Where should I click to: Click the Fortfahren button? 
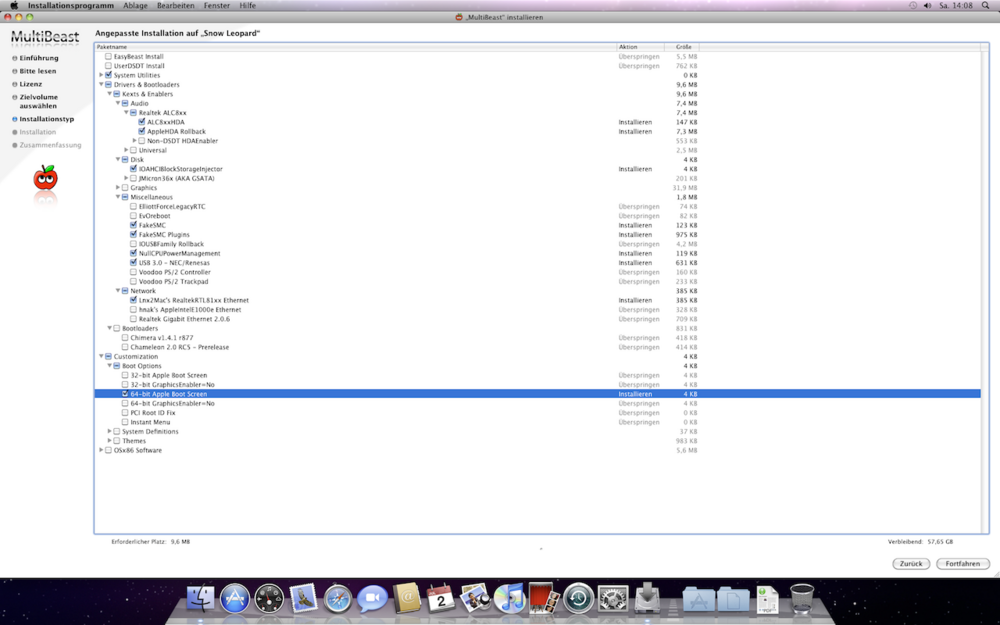coord(962,564)
